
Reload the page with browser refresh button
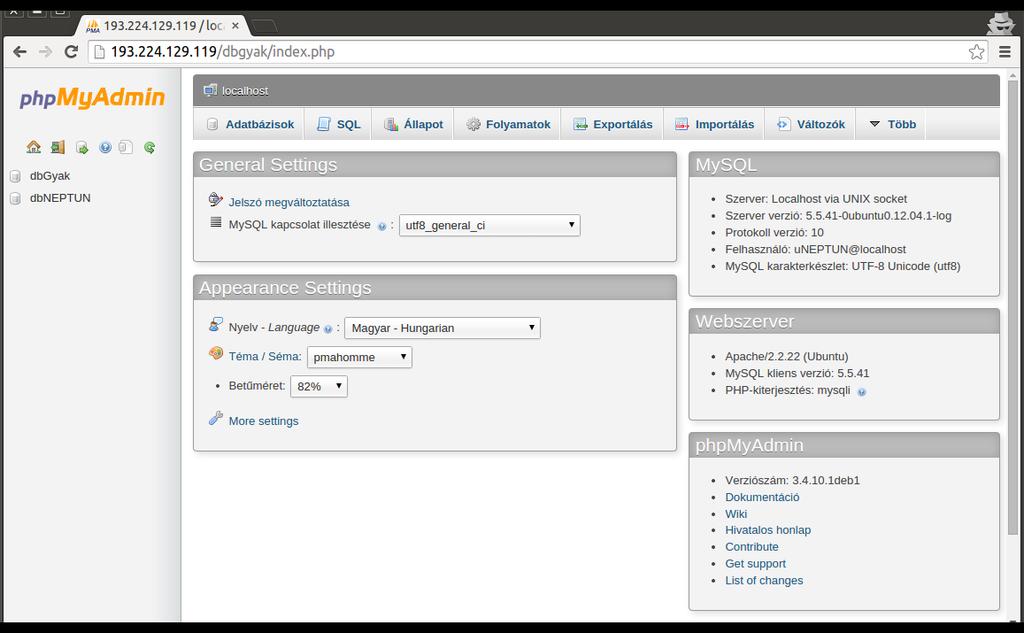(71, 52)
